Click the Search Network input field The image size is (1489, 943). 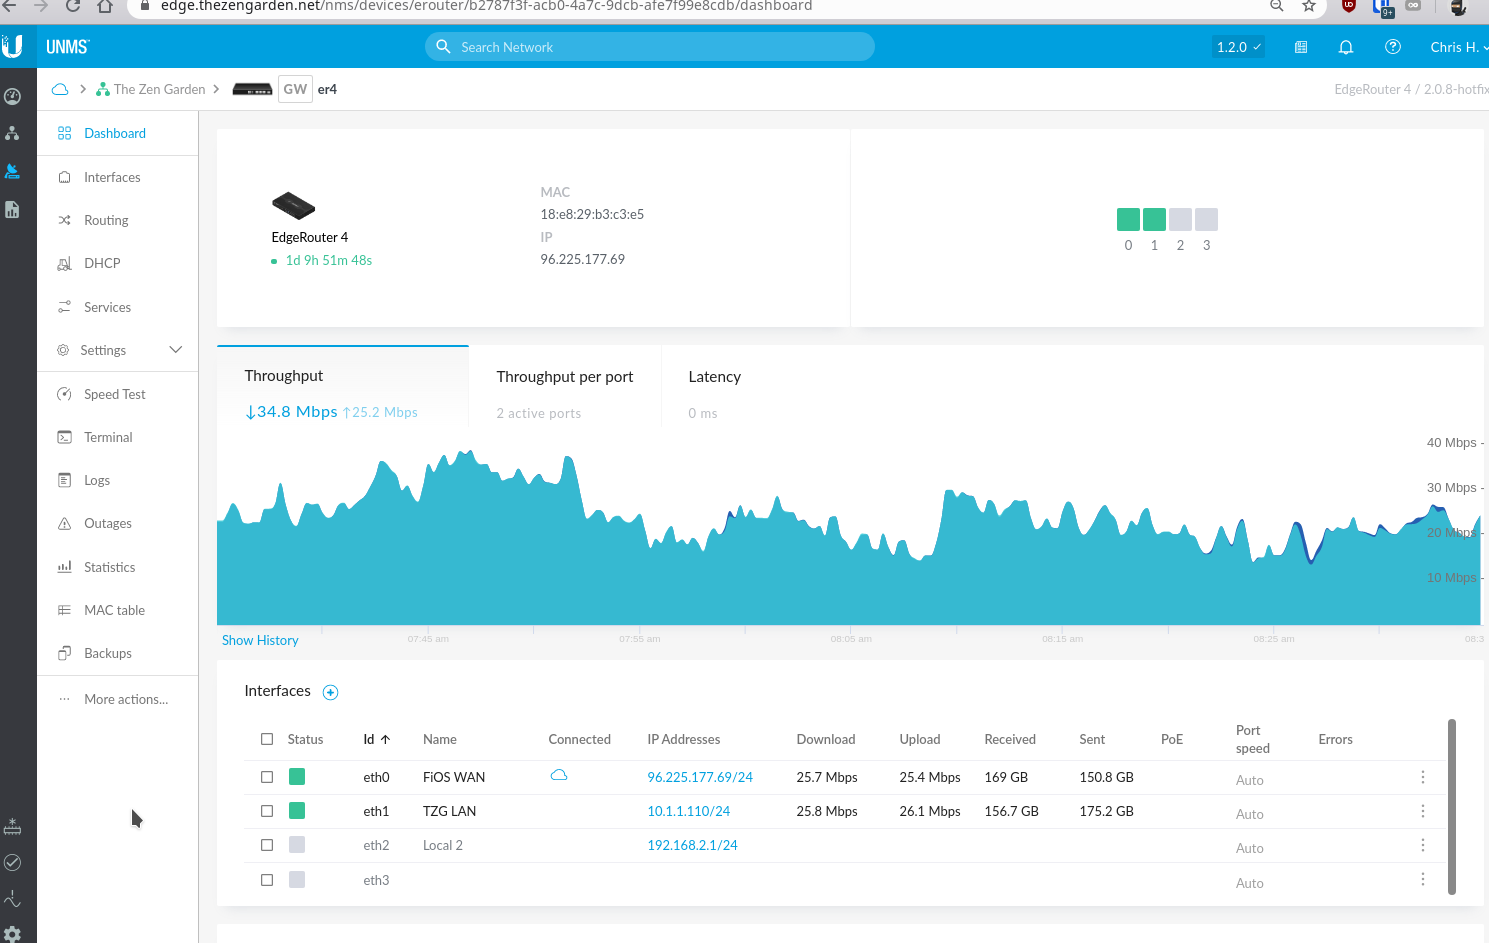[650, 47]
